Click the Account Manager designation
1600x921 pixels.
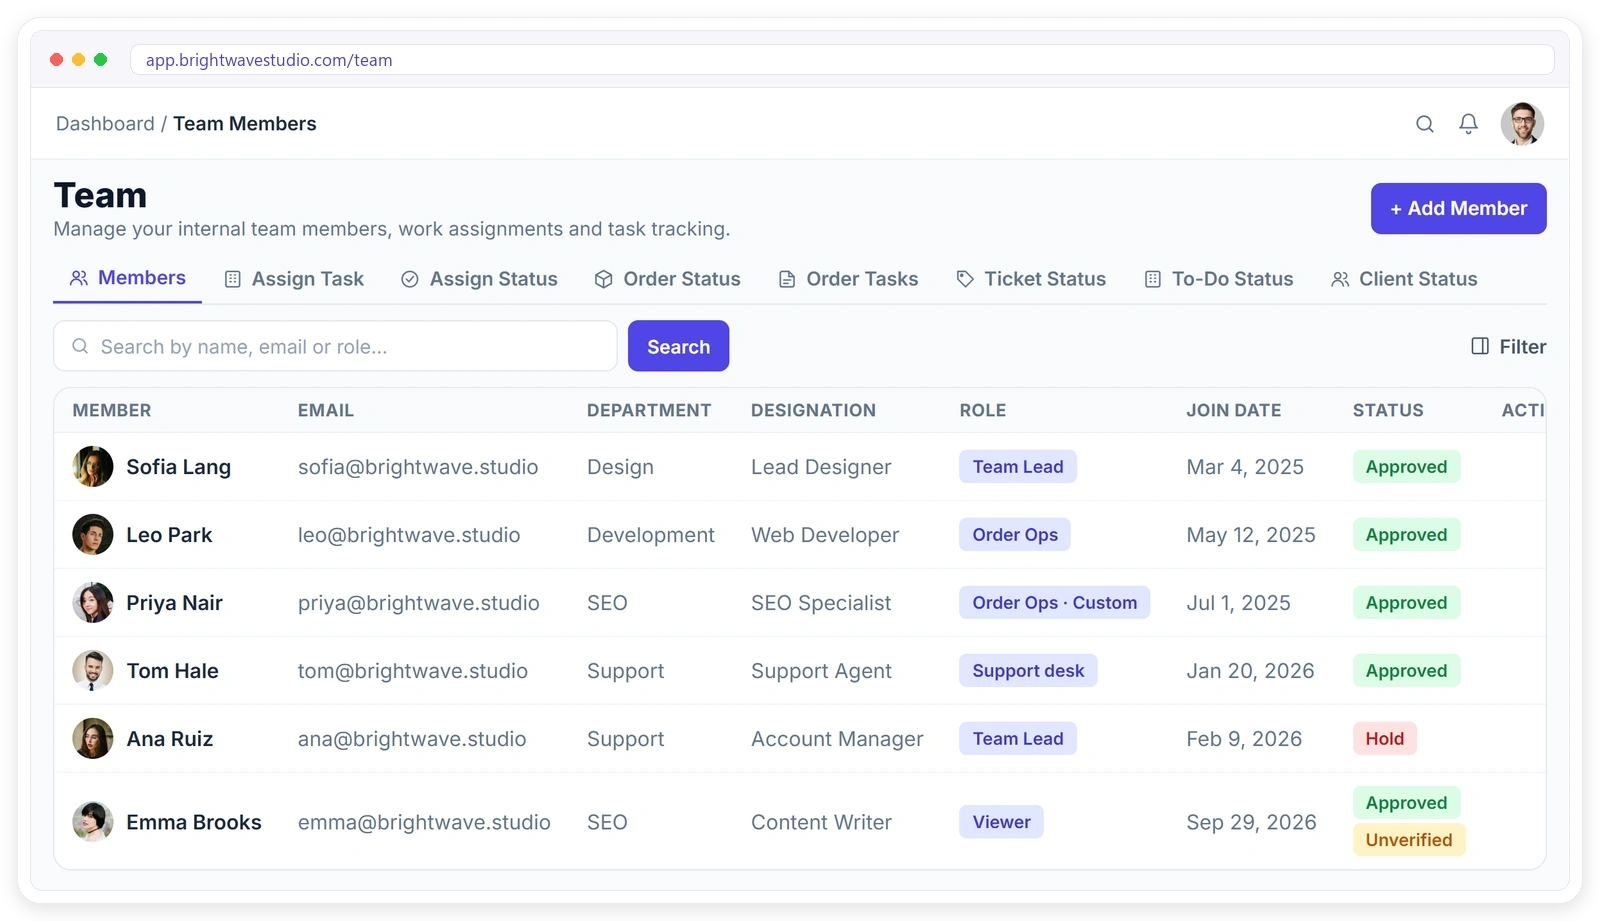(x=837, y=739)
